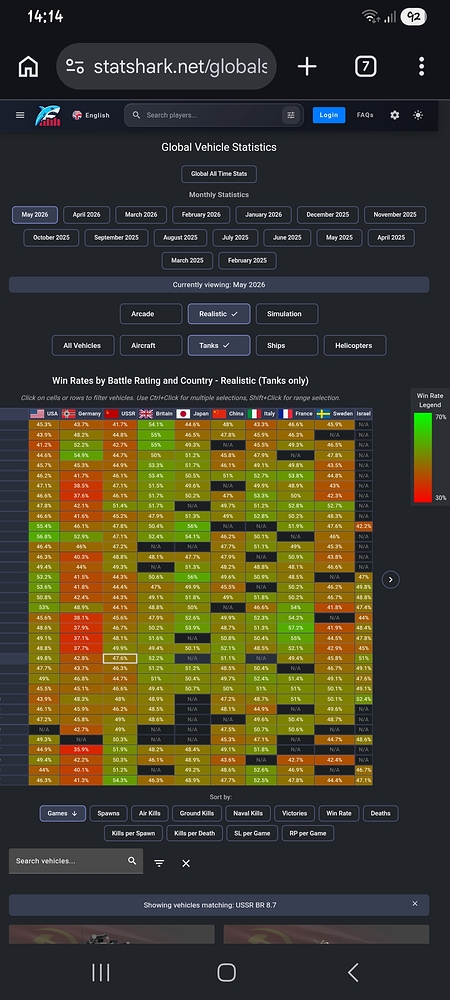Click the China flag column header

[229, 414]
